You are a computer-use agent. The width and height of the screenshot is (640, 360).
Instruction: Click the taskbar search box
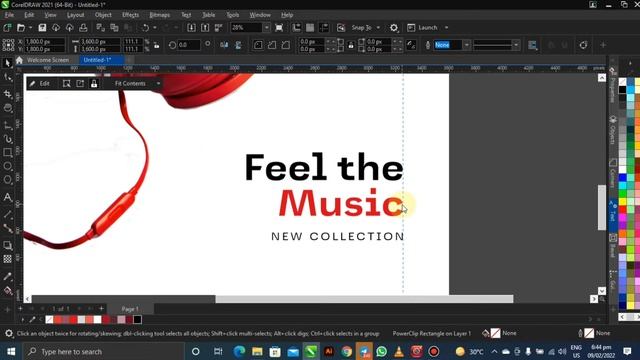pyautogui.click(x=102, y=351)
